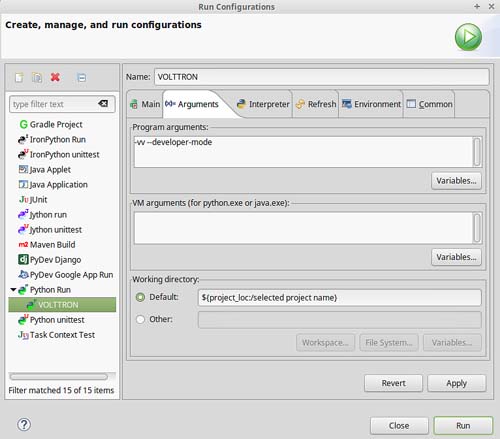Select the Default working directory radio button
Screen dimensions: 500x439
point(140,297)
